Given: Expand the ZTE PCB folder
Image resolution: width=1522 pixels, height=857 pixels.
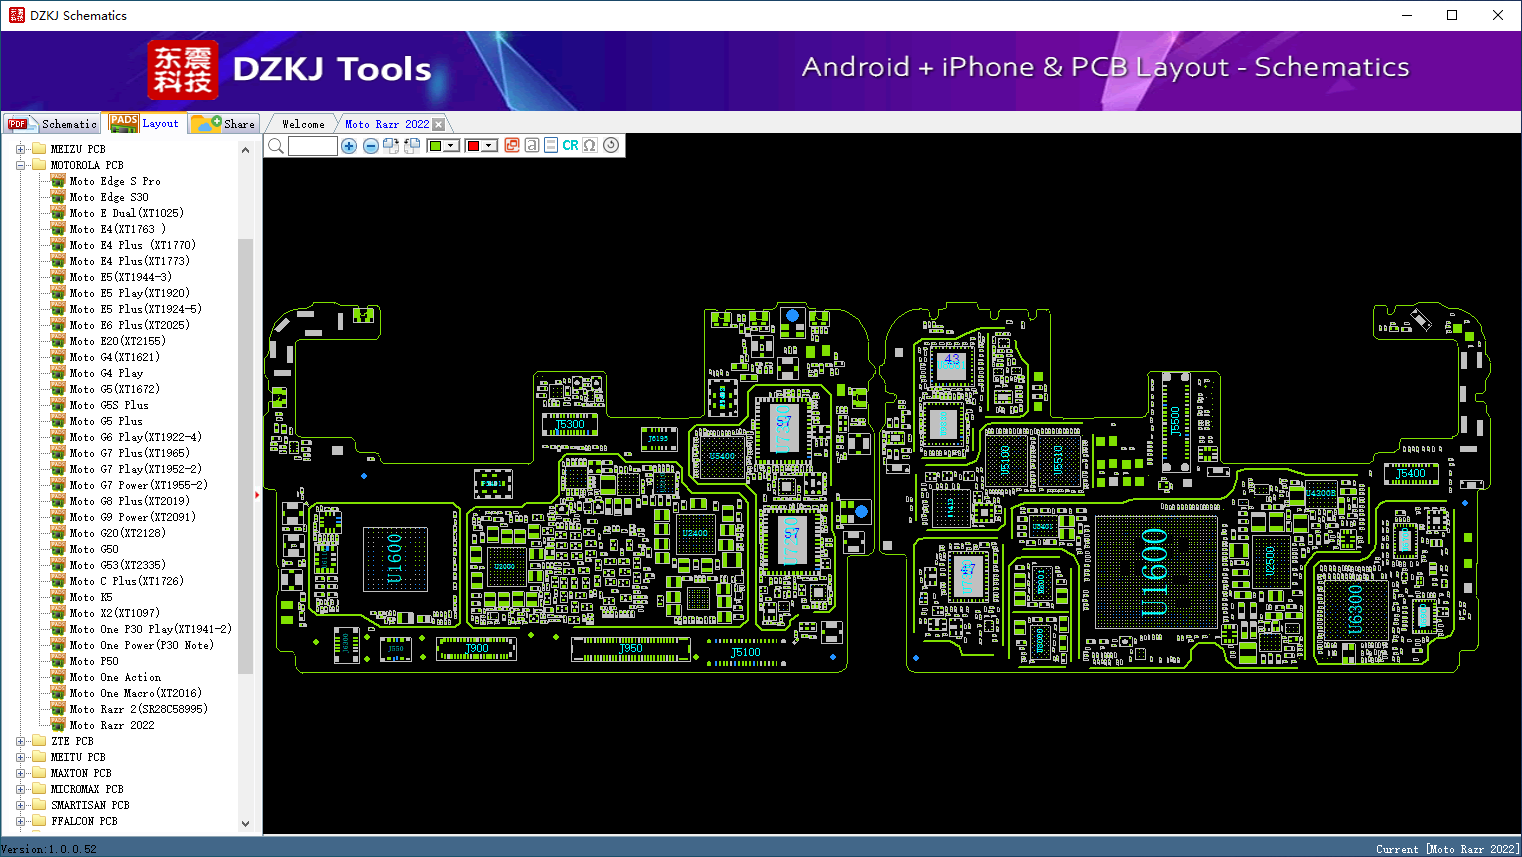Looking at the screenshot, I should (x=20, y=741).
